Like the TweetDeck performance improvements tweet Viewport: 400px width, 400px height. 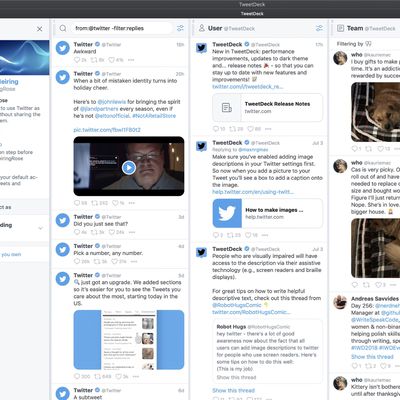[250, 129]
